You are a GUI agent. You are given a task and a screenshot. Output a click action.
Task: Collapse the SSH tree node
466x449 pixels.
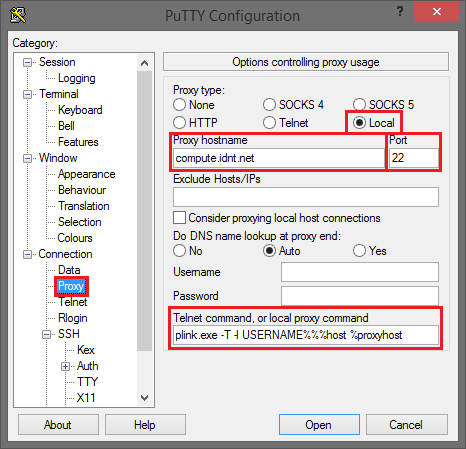pos(46,334)
